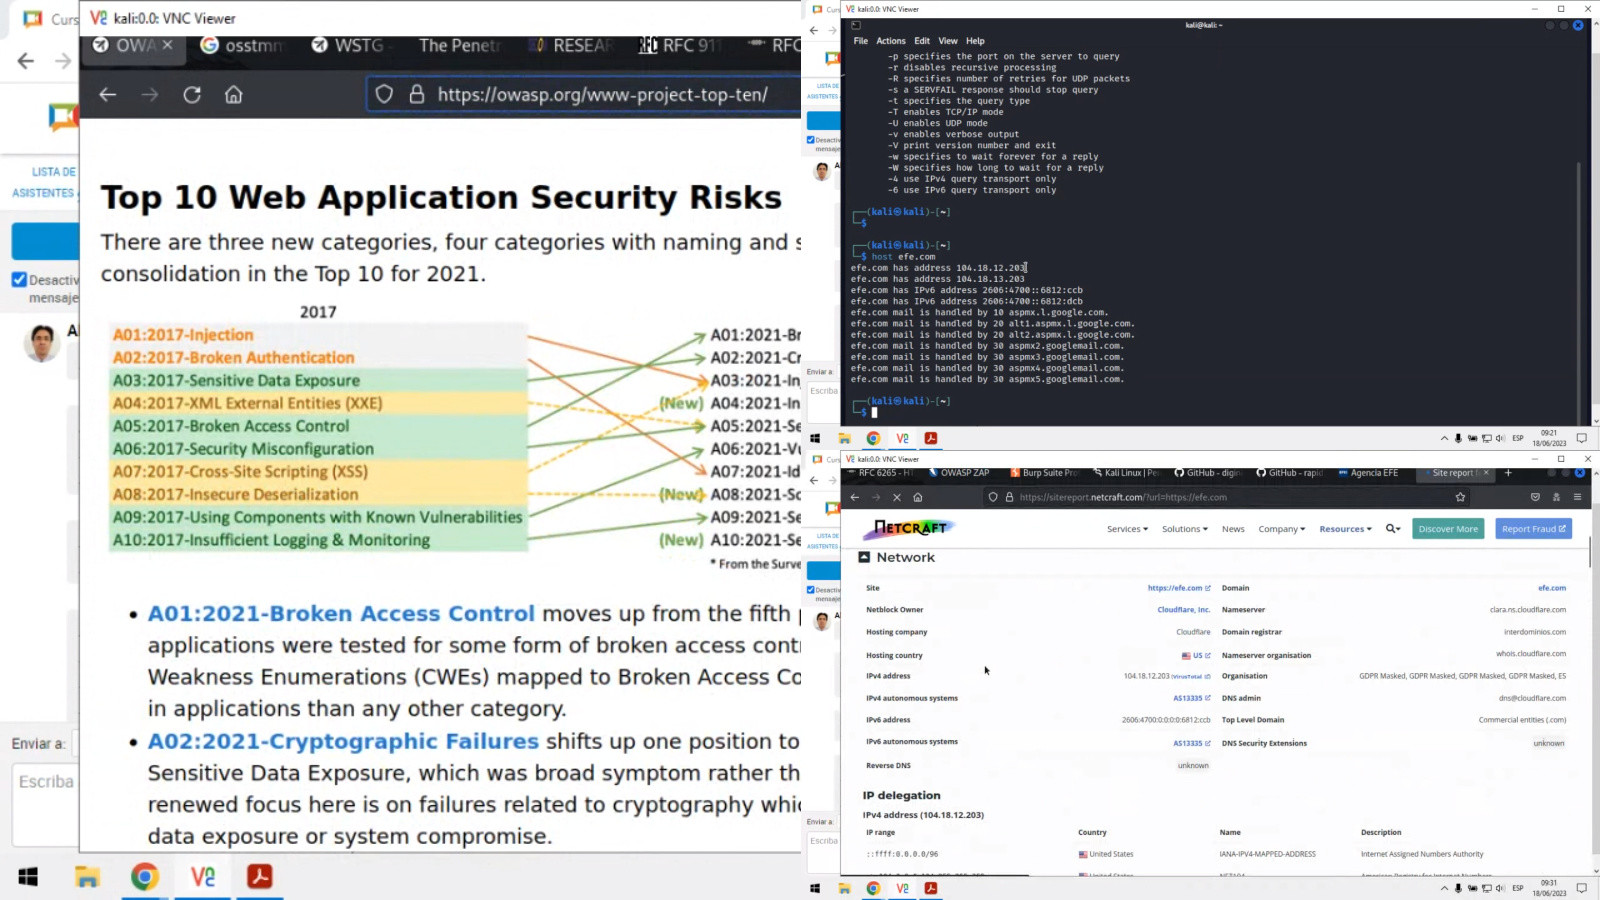Image resolution: width=1600 pixels, height=900 pixels.
Task: Open tracking protection shield for owasp.org
Action: coord(384,95)
